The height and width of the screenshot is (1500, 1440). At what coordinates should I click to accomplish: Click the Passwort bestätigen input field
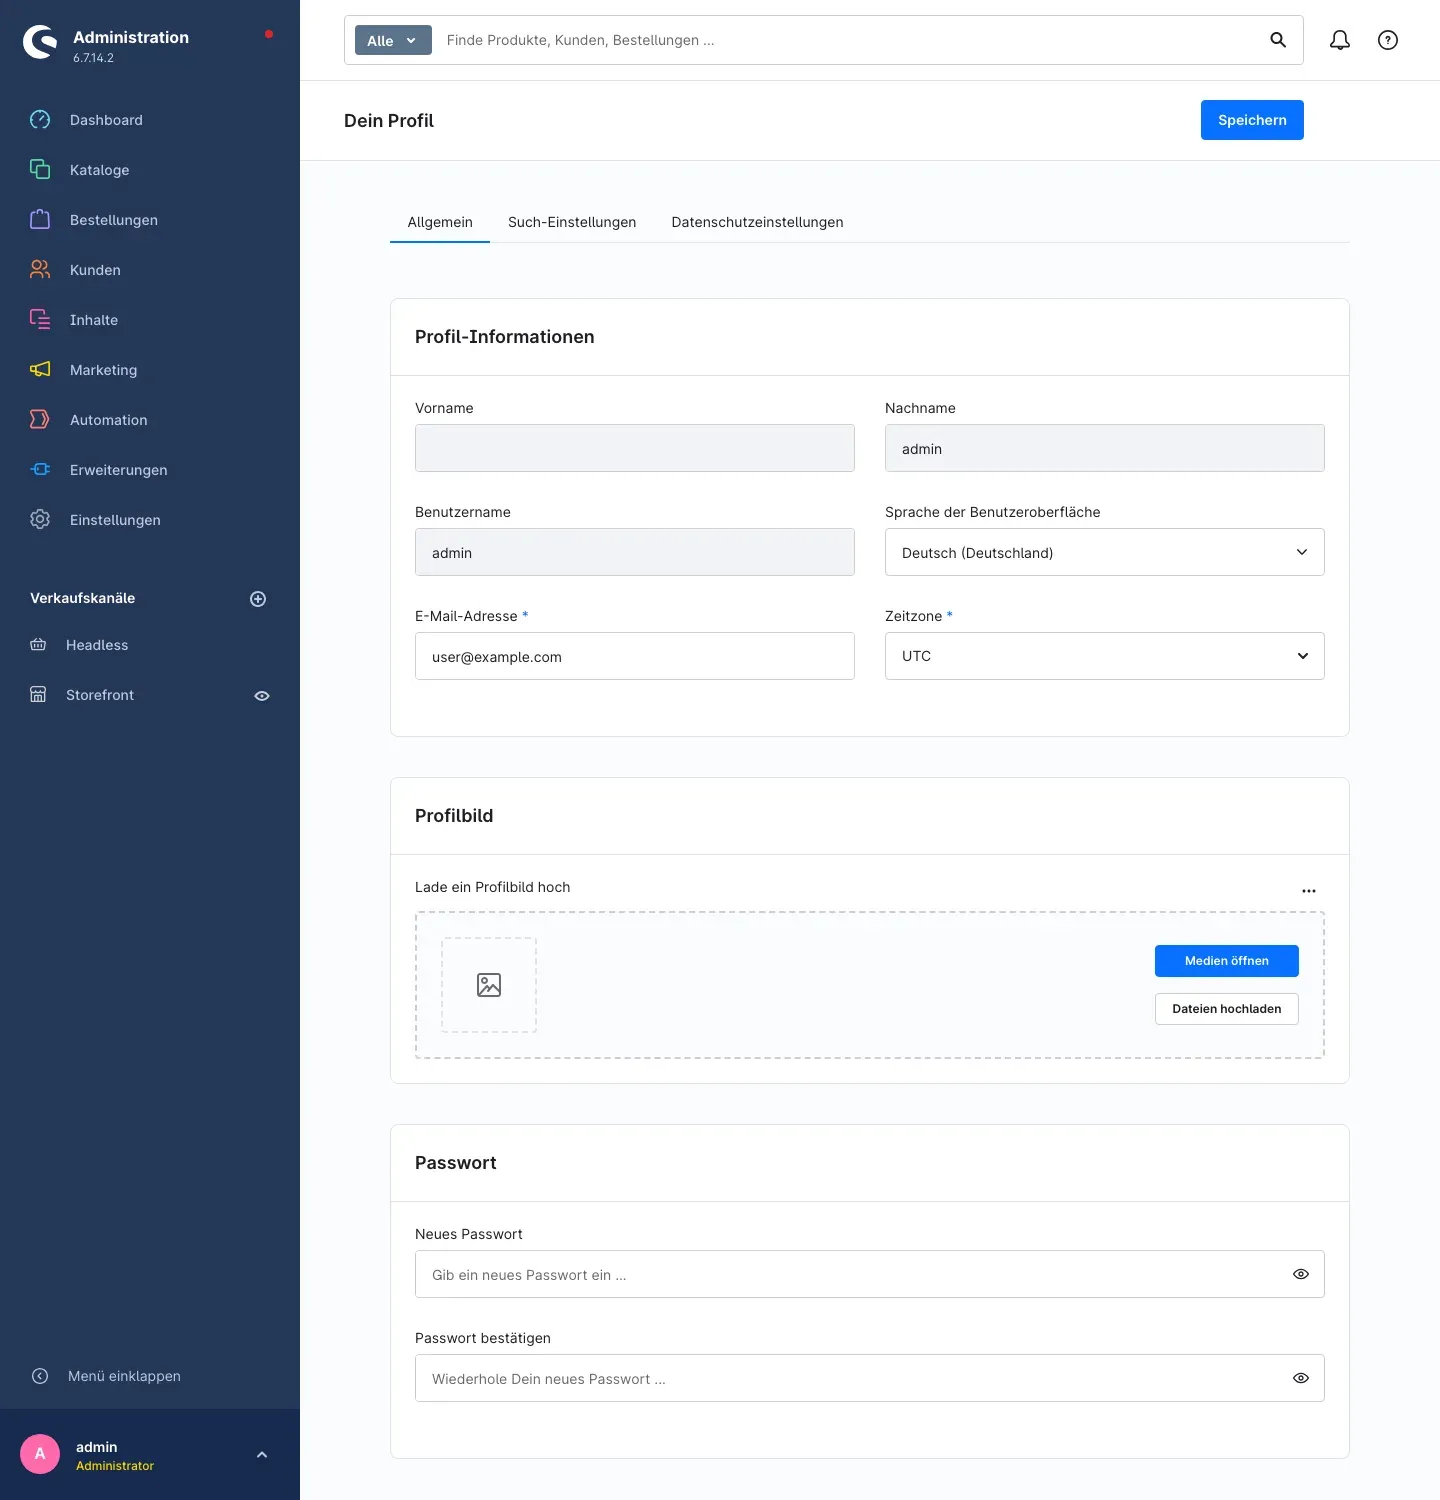pyautogui.click(x=870, y=1378)
